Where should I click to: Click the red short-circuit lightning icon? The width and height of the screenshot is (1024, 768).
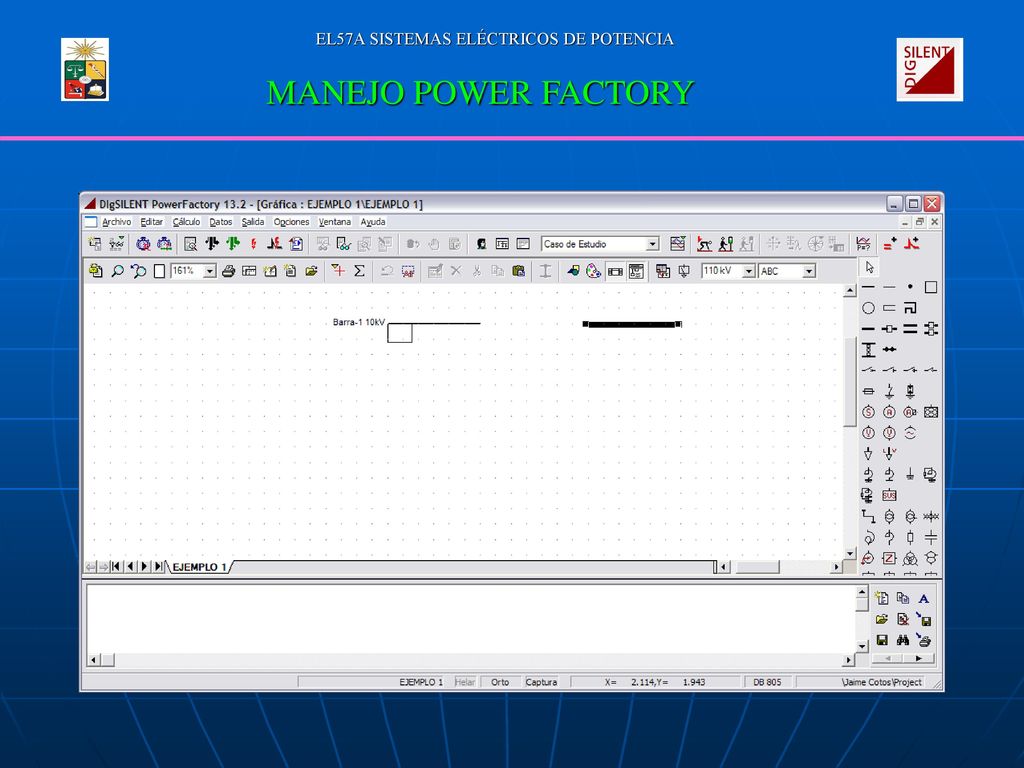click(x=253, y=244)
